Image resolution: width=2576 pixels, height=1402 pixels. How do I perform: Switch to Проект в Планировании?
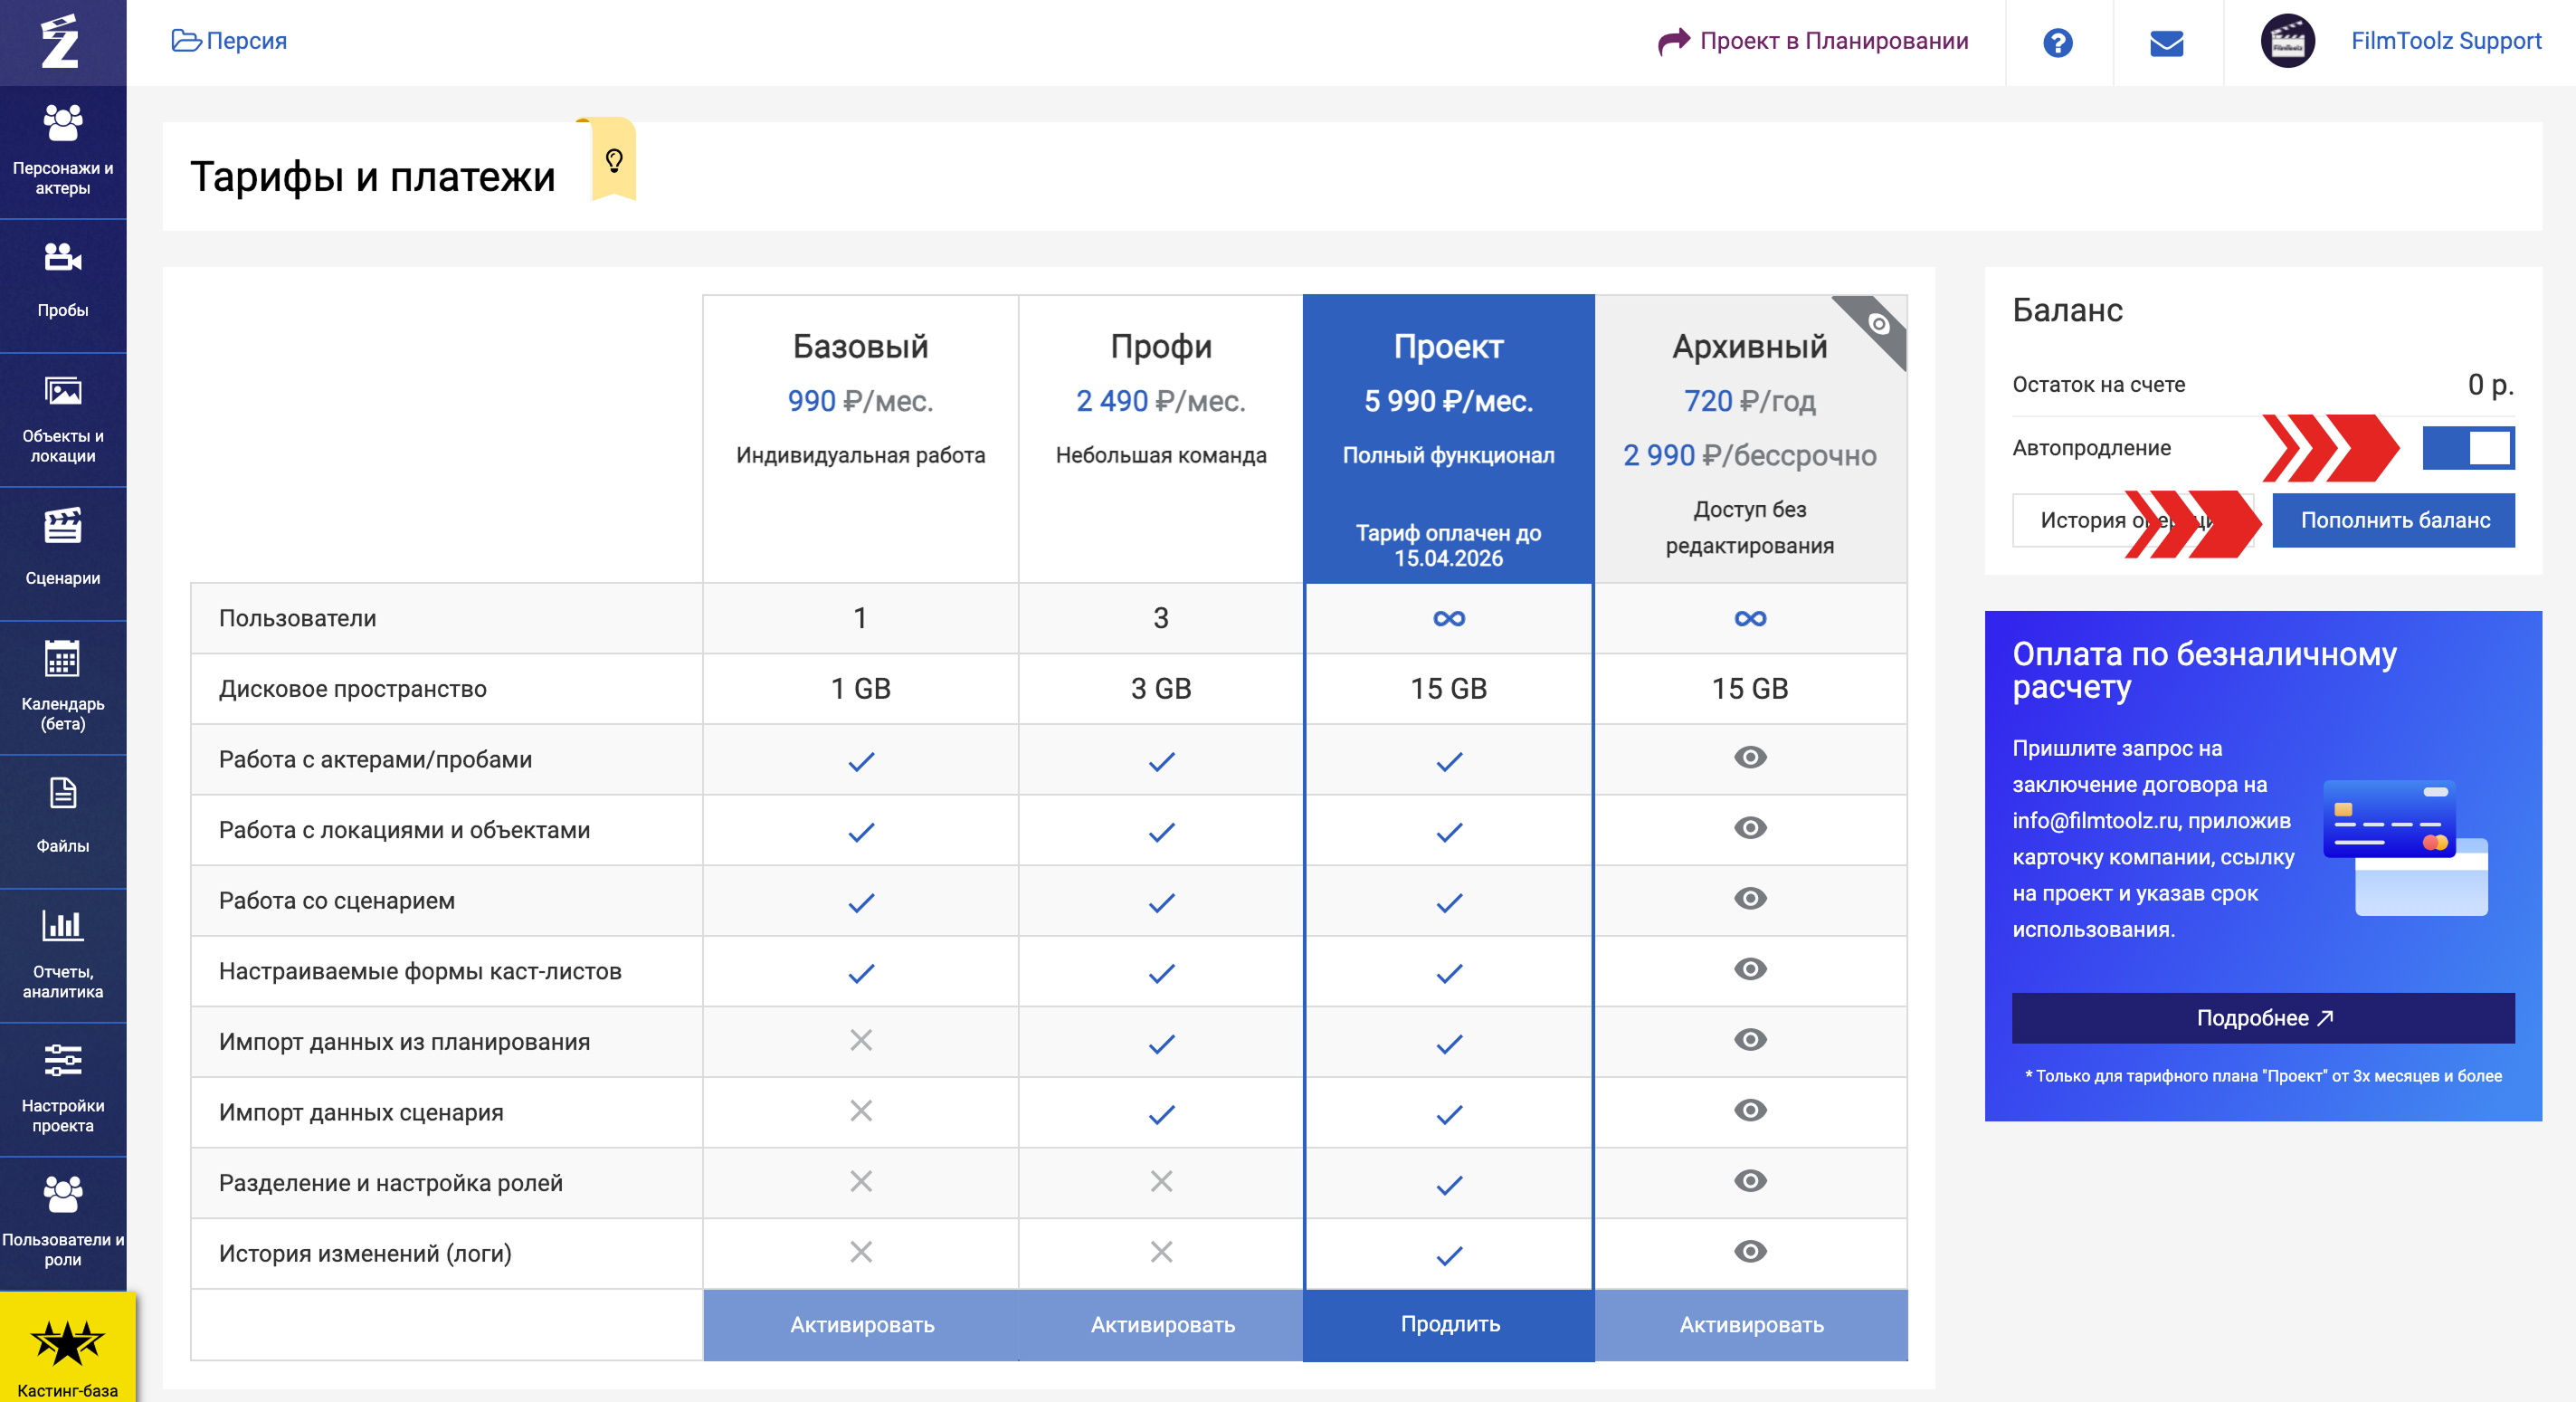click(x=1813, y=41)
